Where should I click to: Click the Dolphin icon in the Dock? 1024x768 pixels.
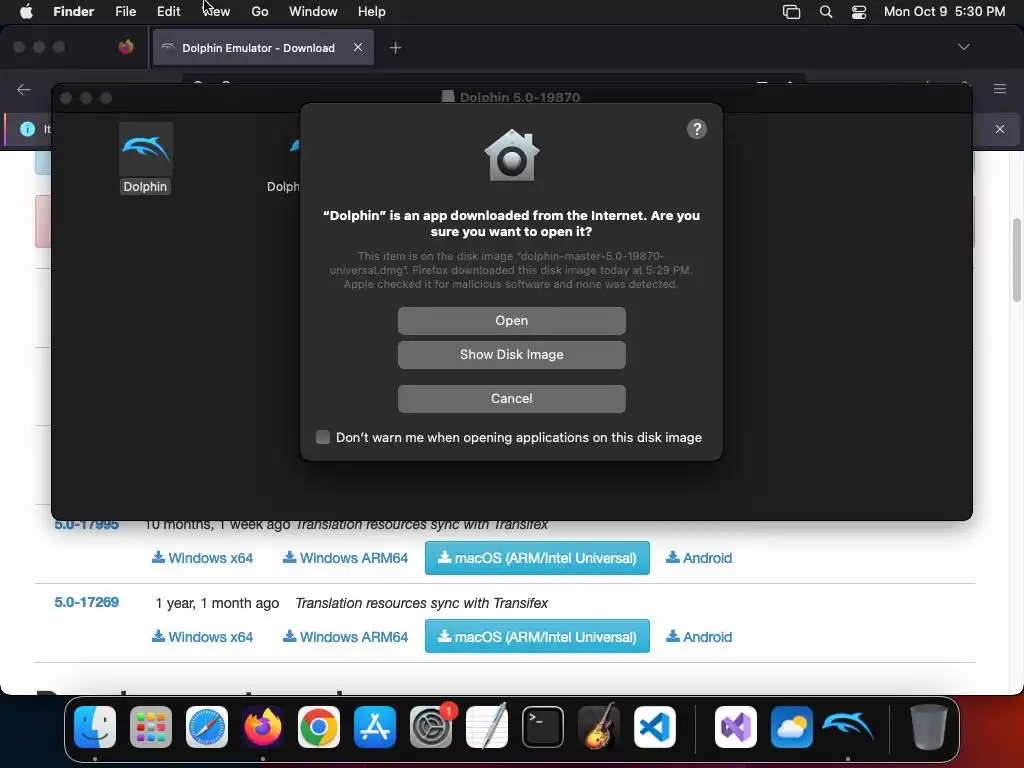[x=848, y=727]
